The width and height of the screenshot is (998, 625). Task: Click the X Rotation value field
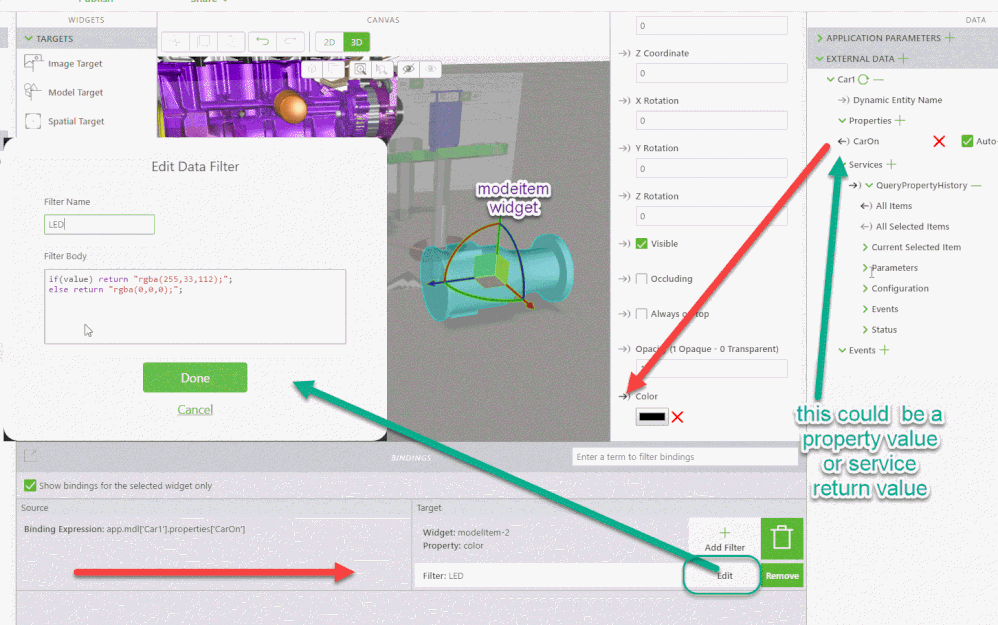pyautogui.click(x=712, y=120)
